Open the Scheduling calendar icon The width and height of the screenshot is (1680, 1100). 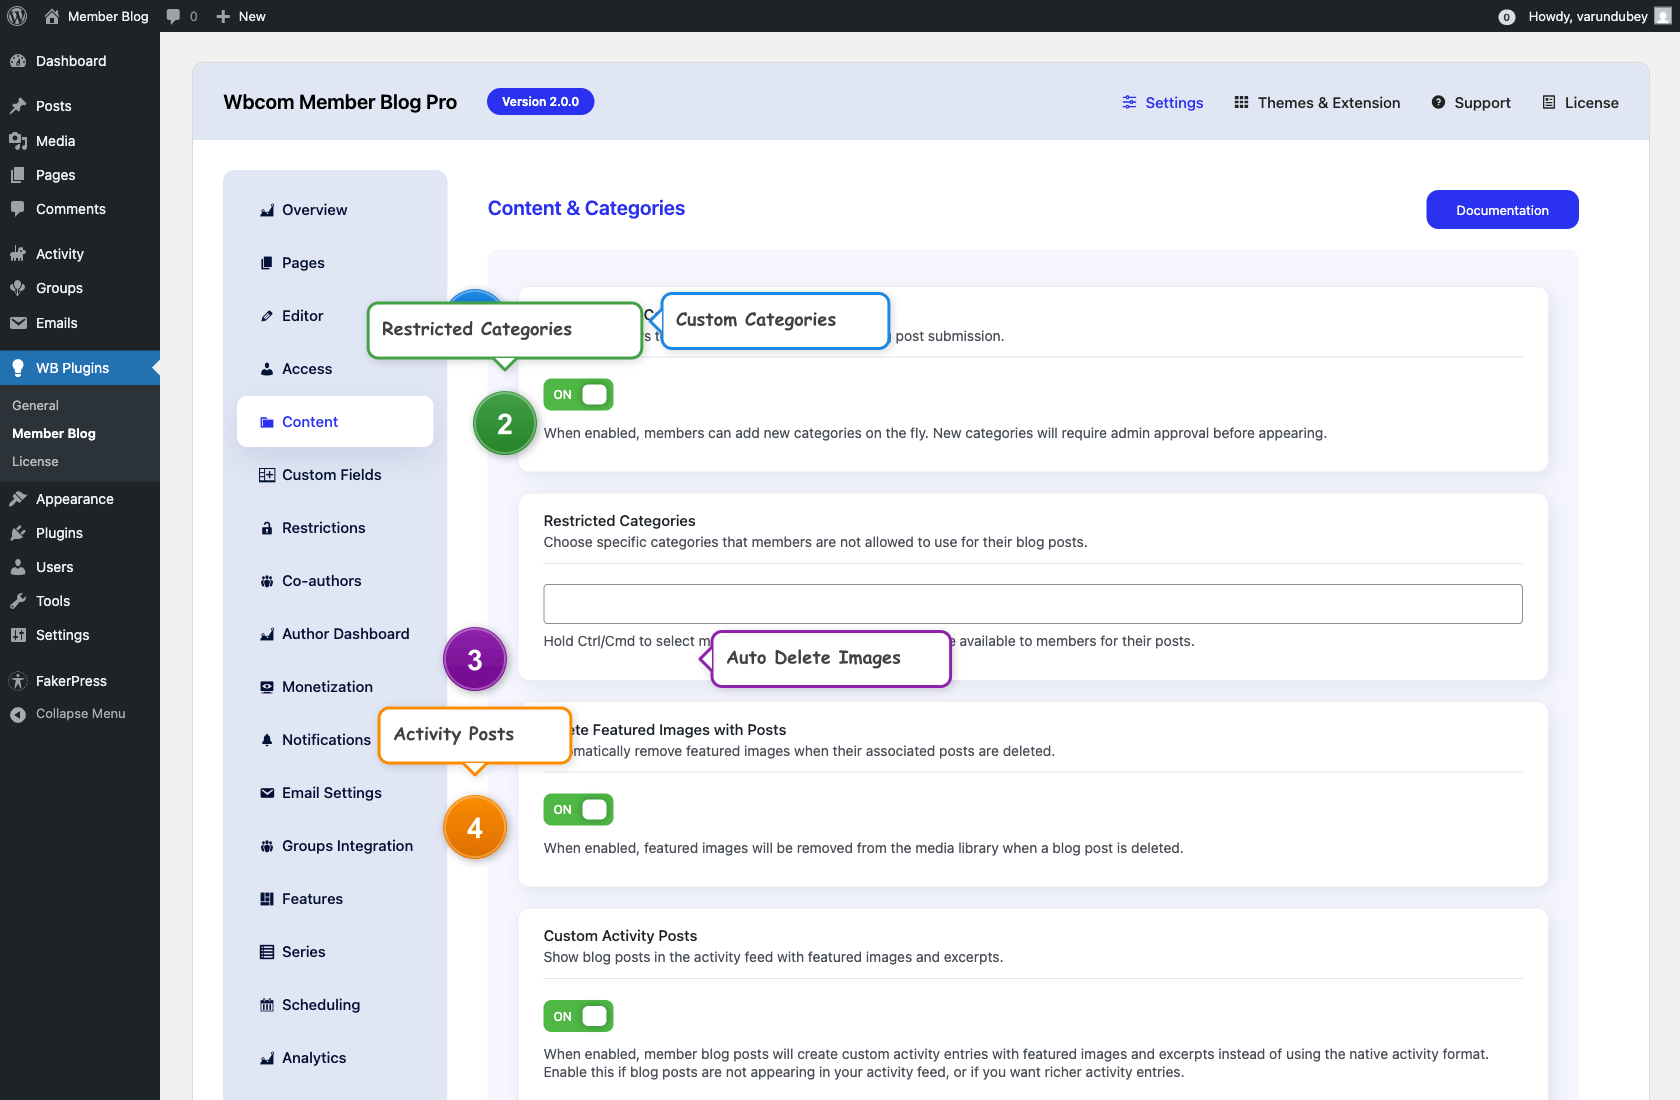pyautogui.click(x=266, y=1004)
